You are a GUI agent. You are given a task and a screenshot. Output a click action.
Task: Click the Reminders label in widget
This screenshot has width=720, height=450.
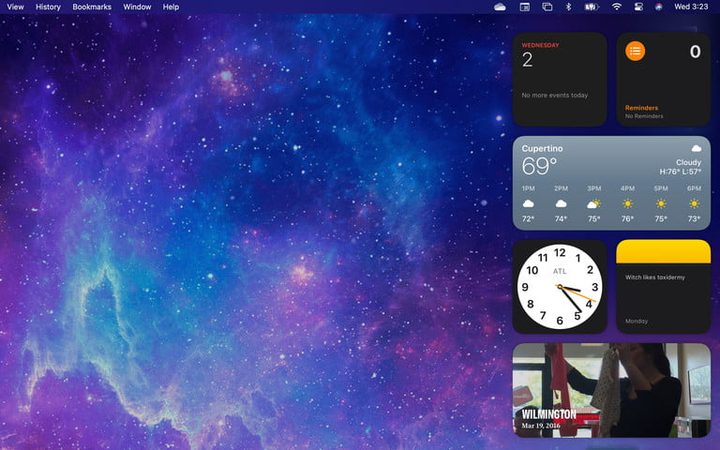click(641, 108)
